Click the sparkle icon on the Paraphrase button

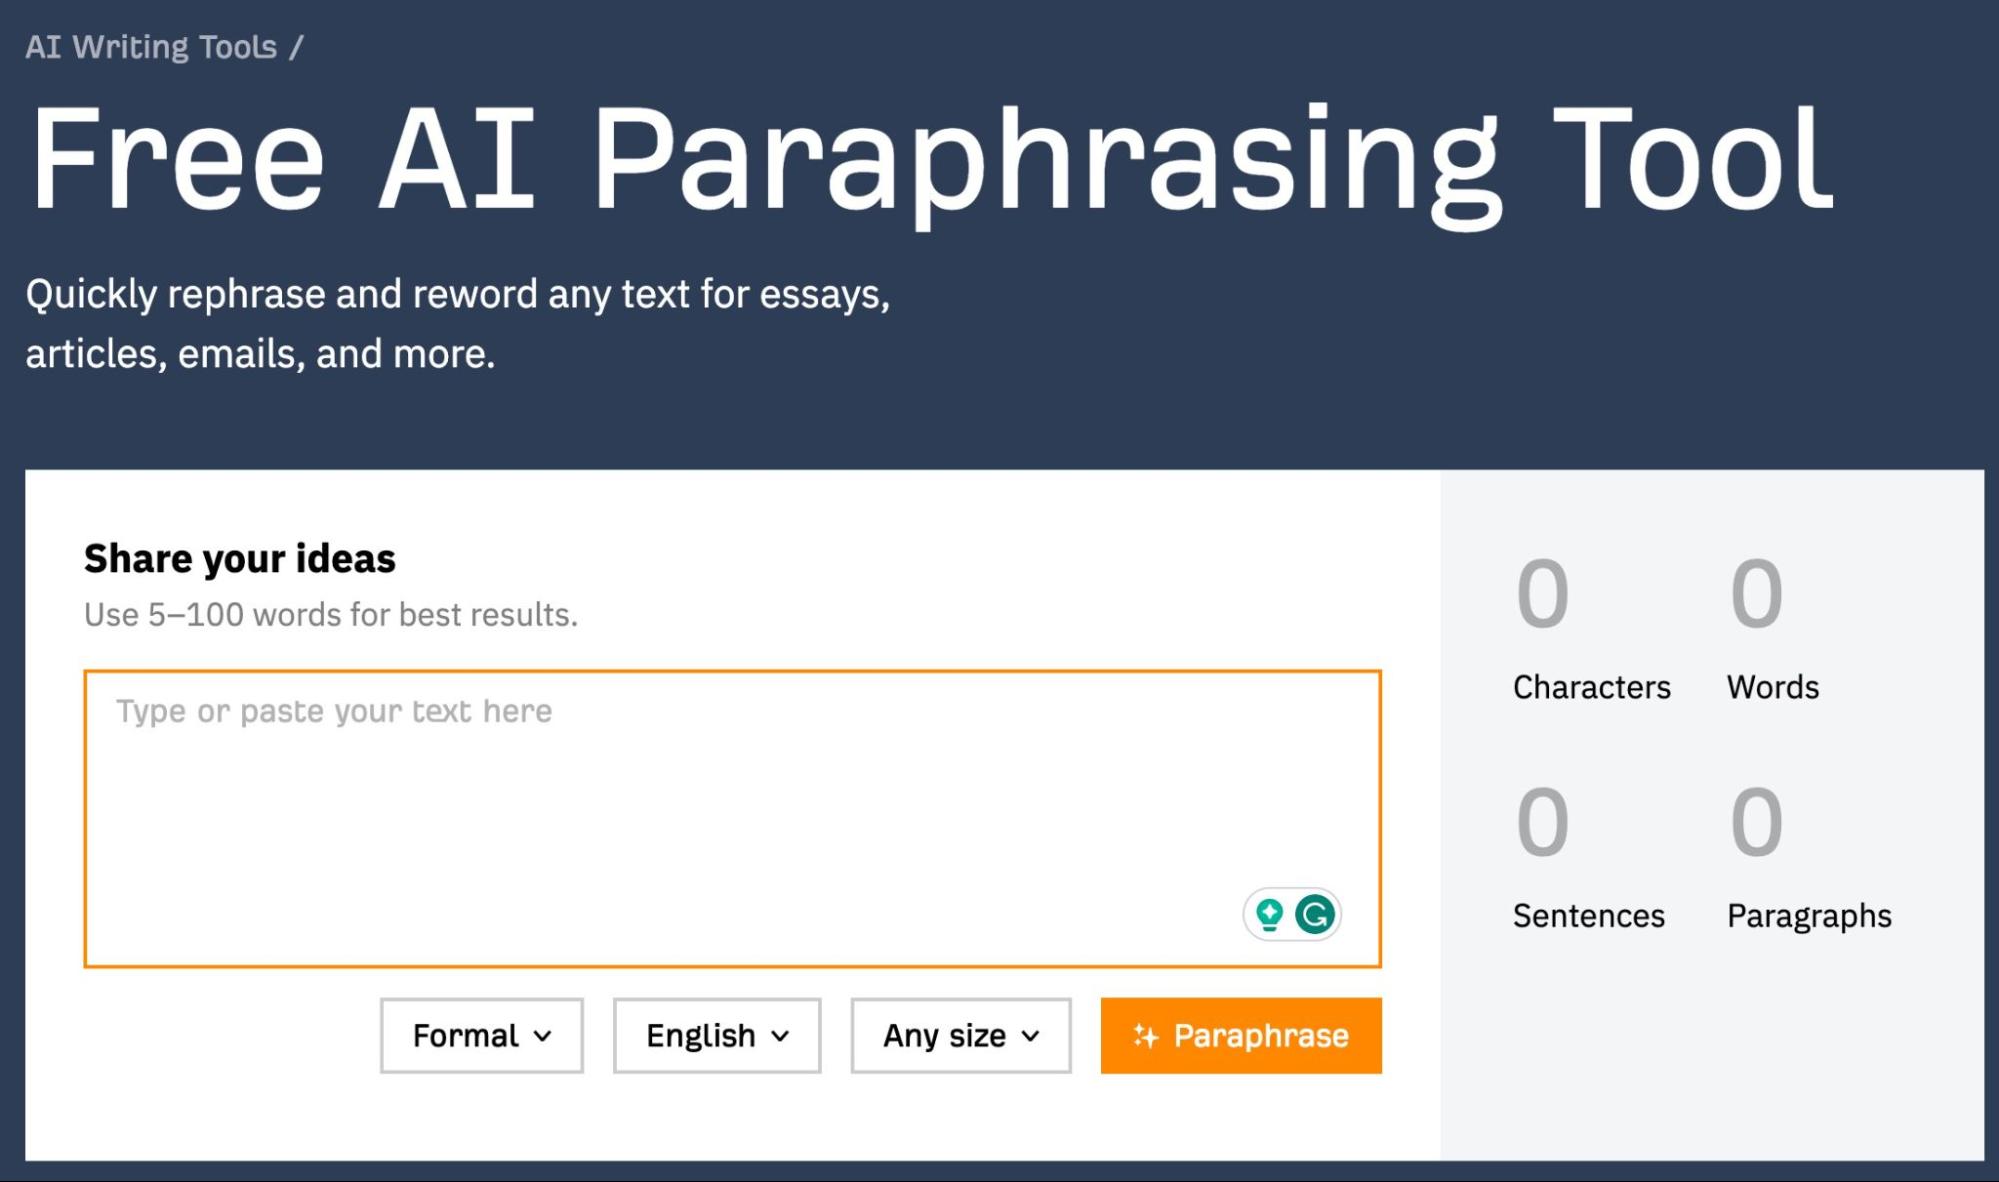click(1146, 1036)
